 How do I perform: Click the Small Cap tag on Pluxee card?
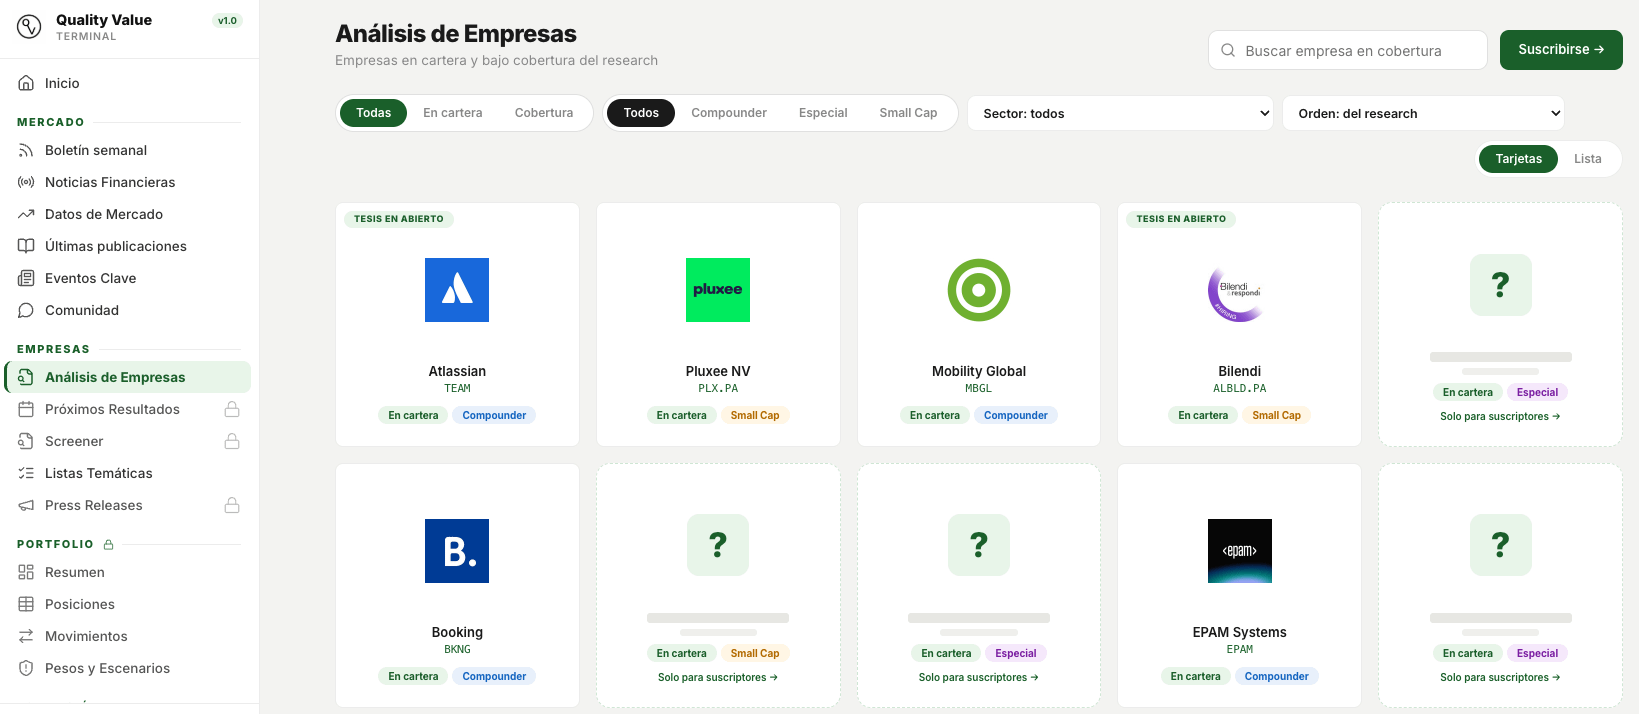pos(755,415)
